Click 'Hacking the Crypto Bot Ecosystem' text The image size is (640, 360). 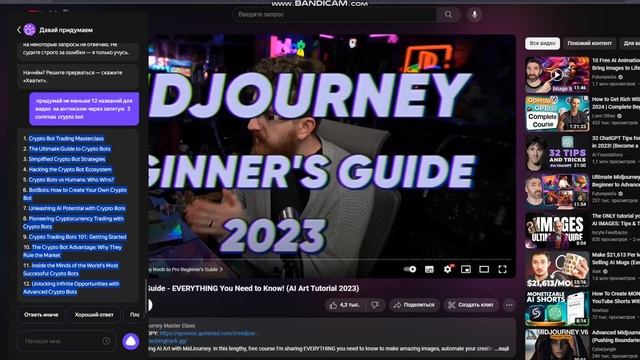(x=70, y=169)
